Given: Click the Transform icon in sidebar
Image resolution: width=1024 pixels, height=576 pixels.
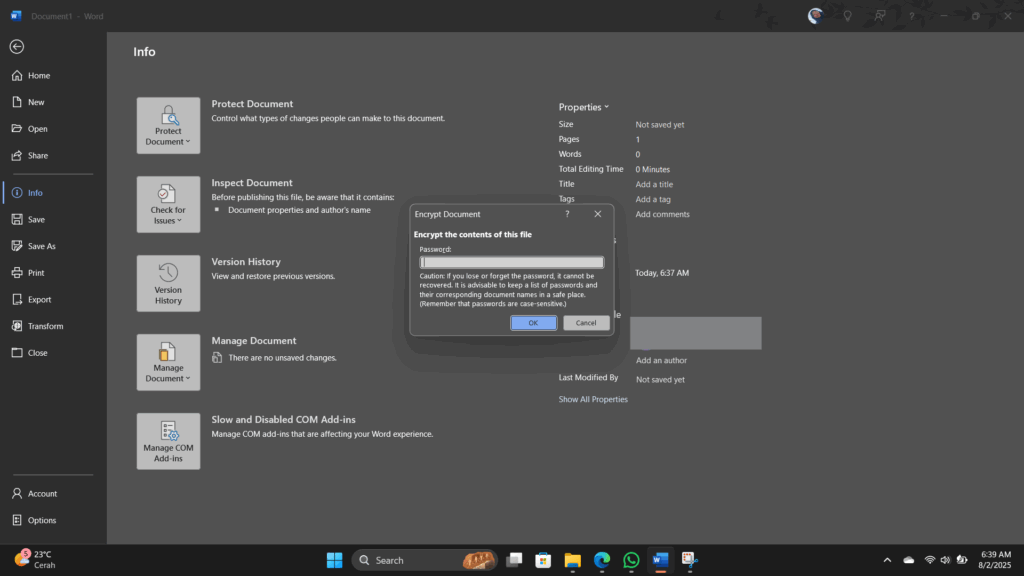Looking at the screenshot, I should tap(17, 327).
